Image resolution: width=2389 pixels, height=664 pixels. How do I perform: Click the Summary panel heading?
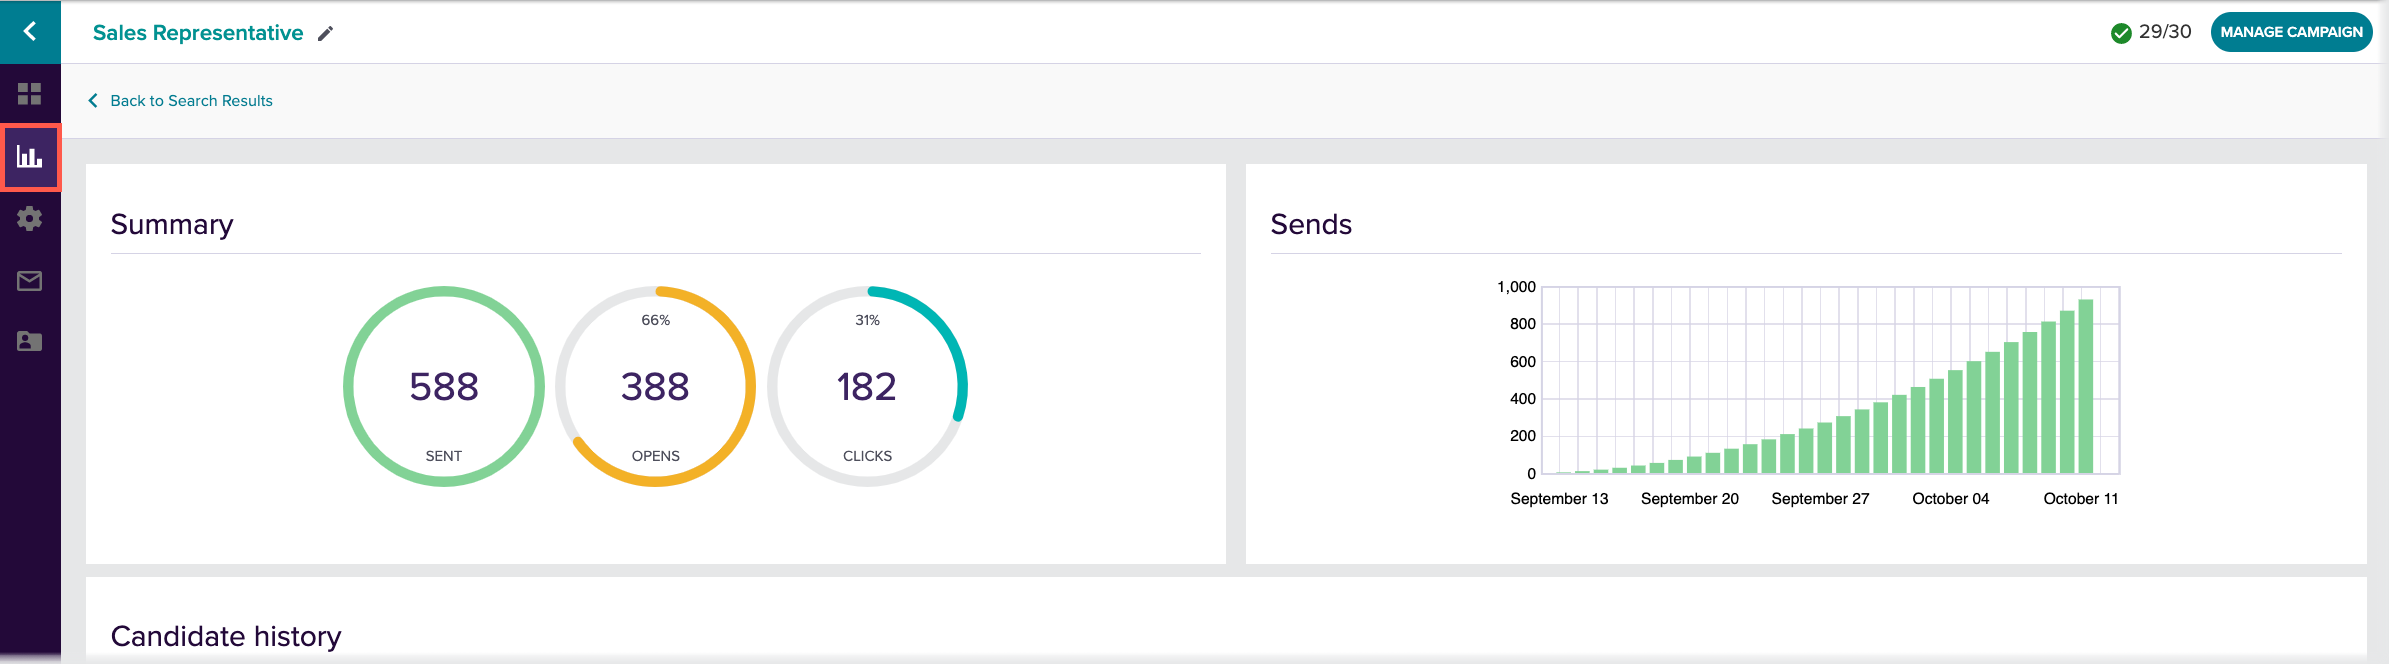pyautogui.click(x=172, y=224)
